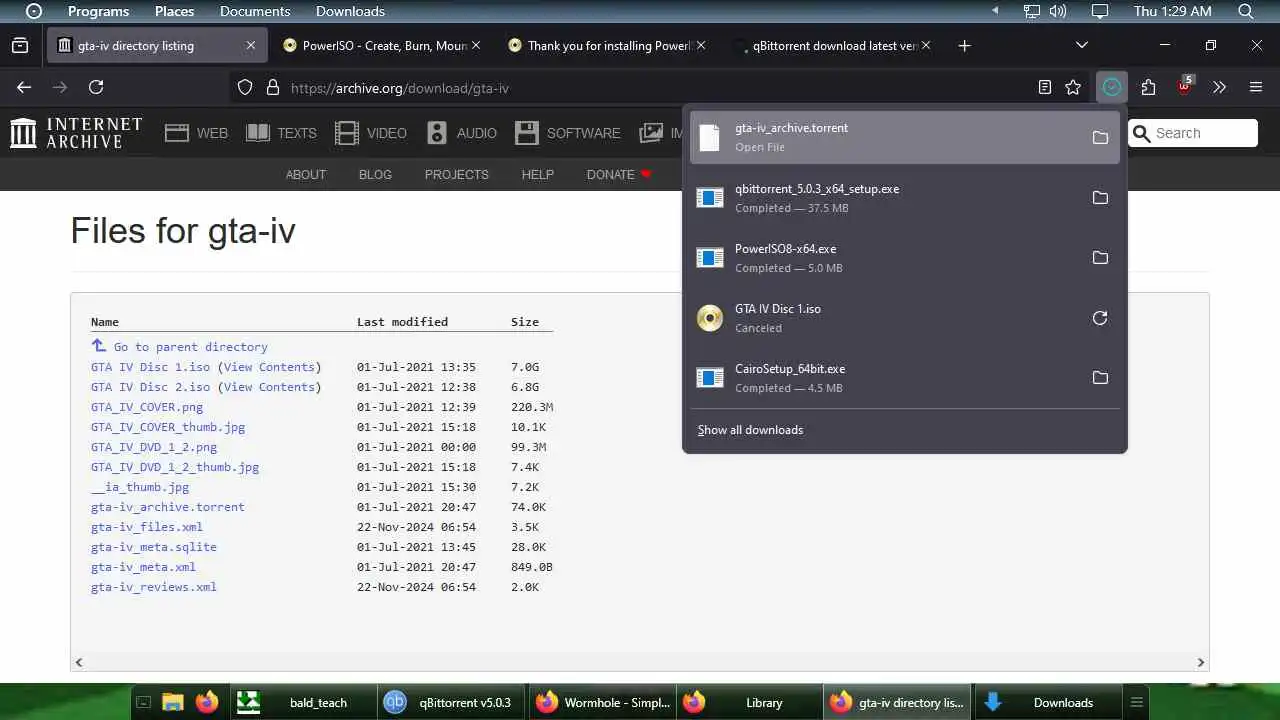Open the extensions puzzle icon
This screenshot has width=1280, height=720.
click(x=1148, y=88)
